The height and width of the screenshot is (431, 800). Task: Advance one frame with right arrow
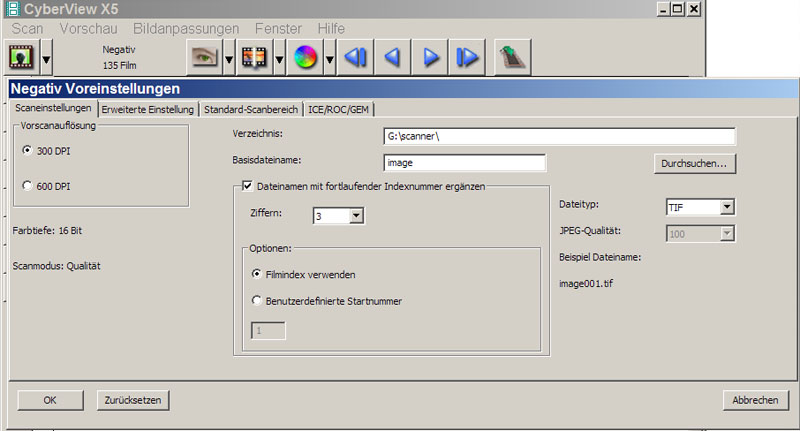(x=430, y=57)
